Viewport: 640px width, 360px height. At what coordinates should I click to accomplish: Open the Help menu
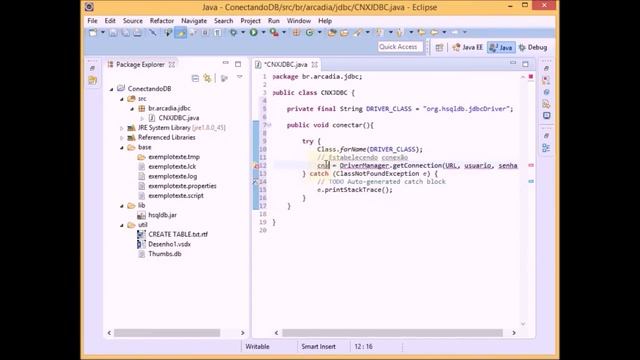(x=325, y=21)
